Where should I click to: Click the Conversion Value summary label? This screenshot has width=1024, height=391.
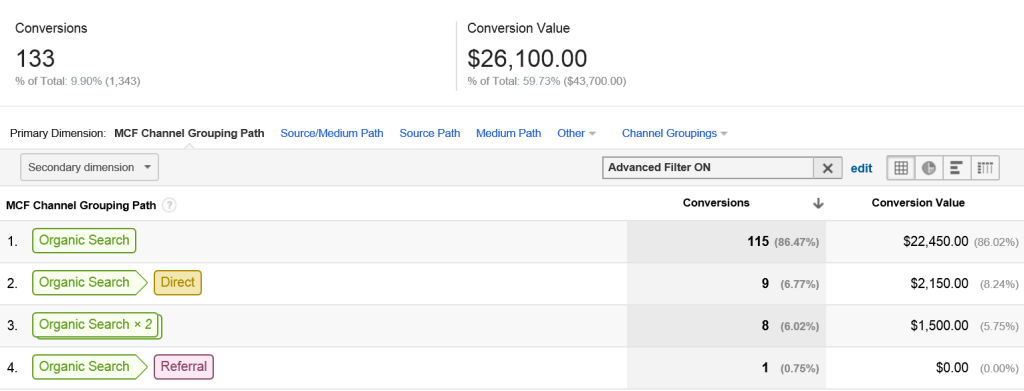point(519,29)
